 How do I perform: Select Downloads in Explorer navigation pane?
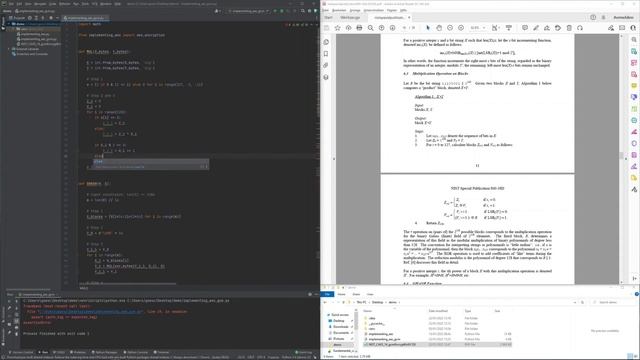click(x=340, y=327)
